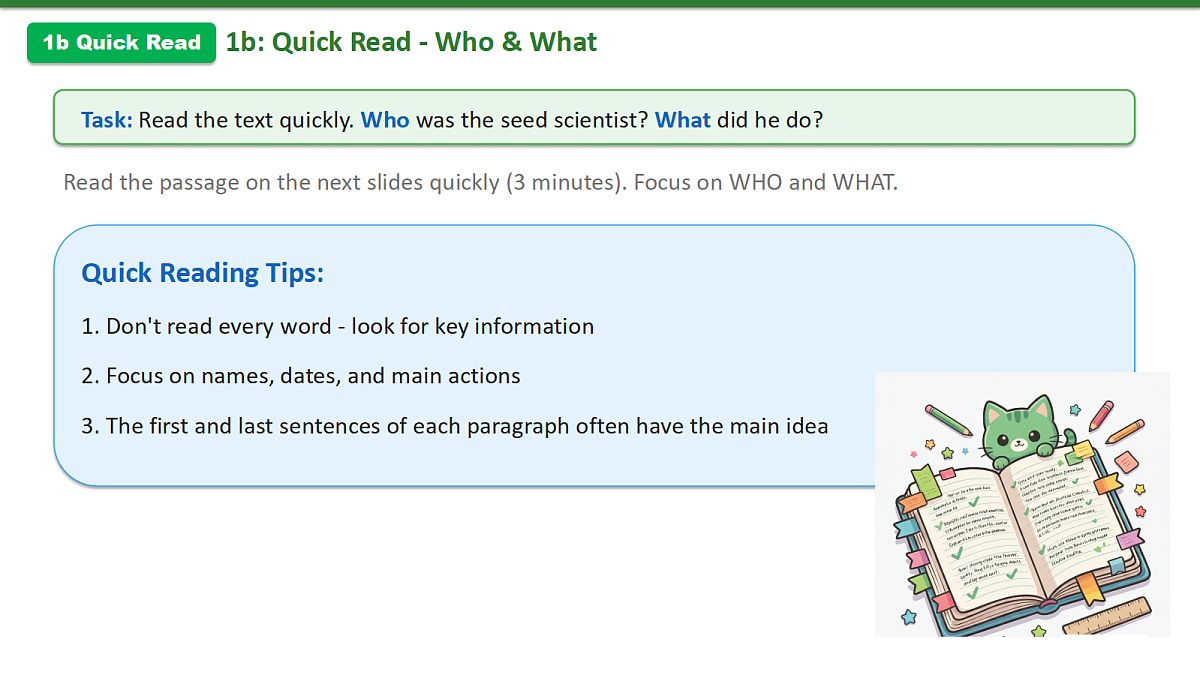Viewport: 1200px width, 675px height.
Task: Click the green '1b Quick Read' badge
Action: click(x=121, y=43)
